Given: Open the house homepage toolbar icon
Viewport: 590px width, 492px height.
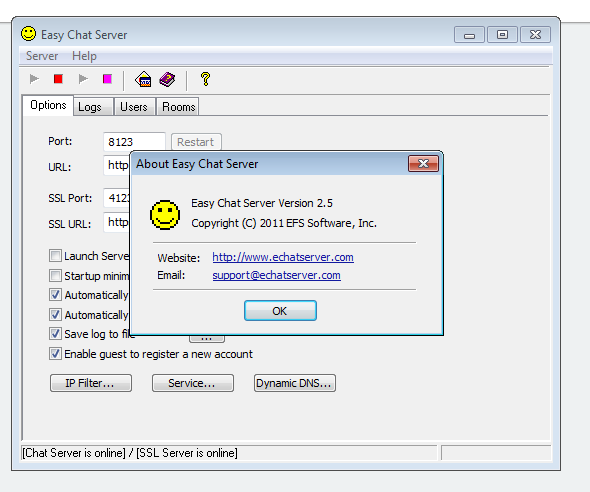Looking at the screenshot, I should 143,79.
